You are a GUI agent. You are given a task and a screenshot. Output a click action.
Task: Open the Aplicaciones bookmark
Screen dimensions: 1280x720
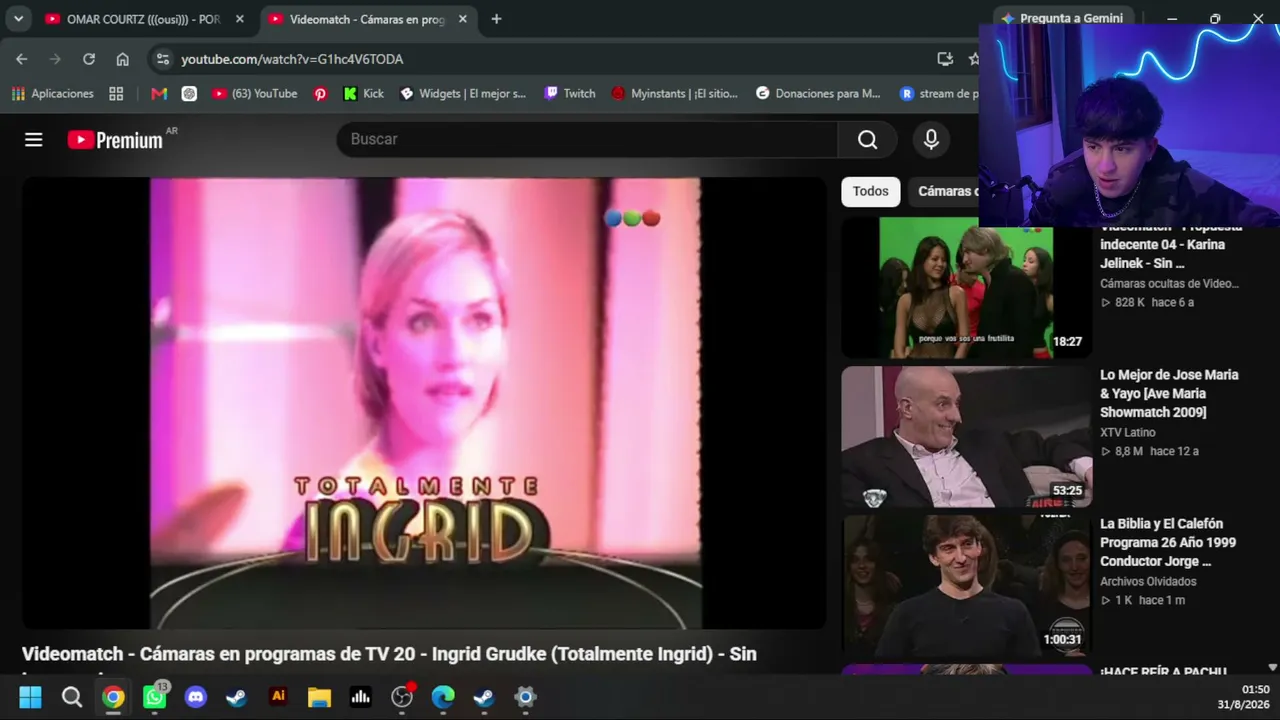tap(52, 93)
